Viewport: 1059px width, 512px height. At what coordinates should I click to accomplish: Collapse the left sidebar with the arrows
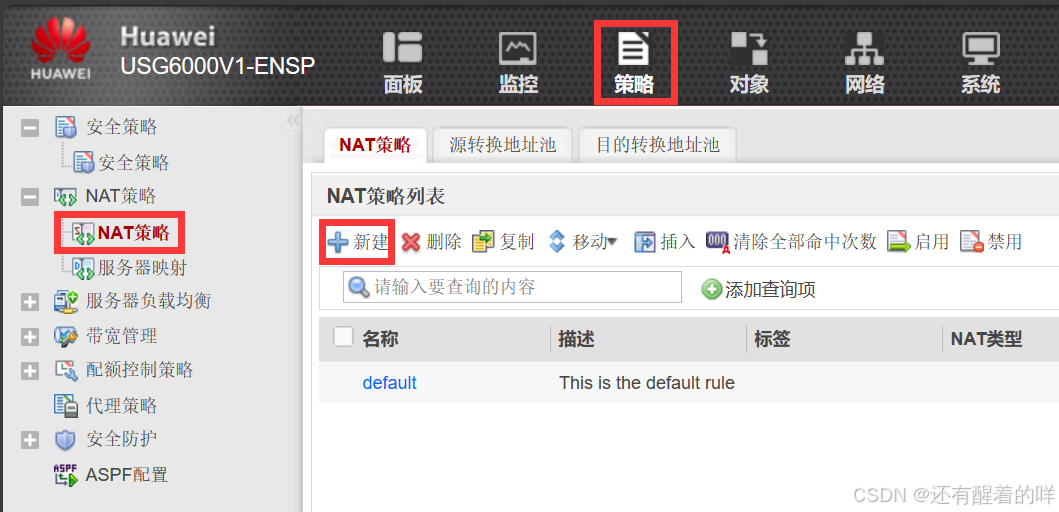tap(292, 121)
